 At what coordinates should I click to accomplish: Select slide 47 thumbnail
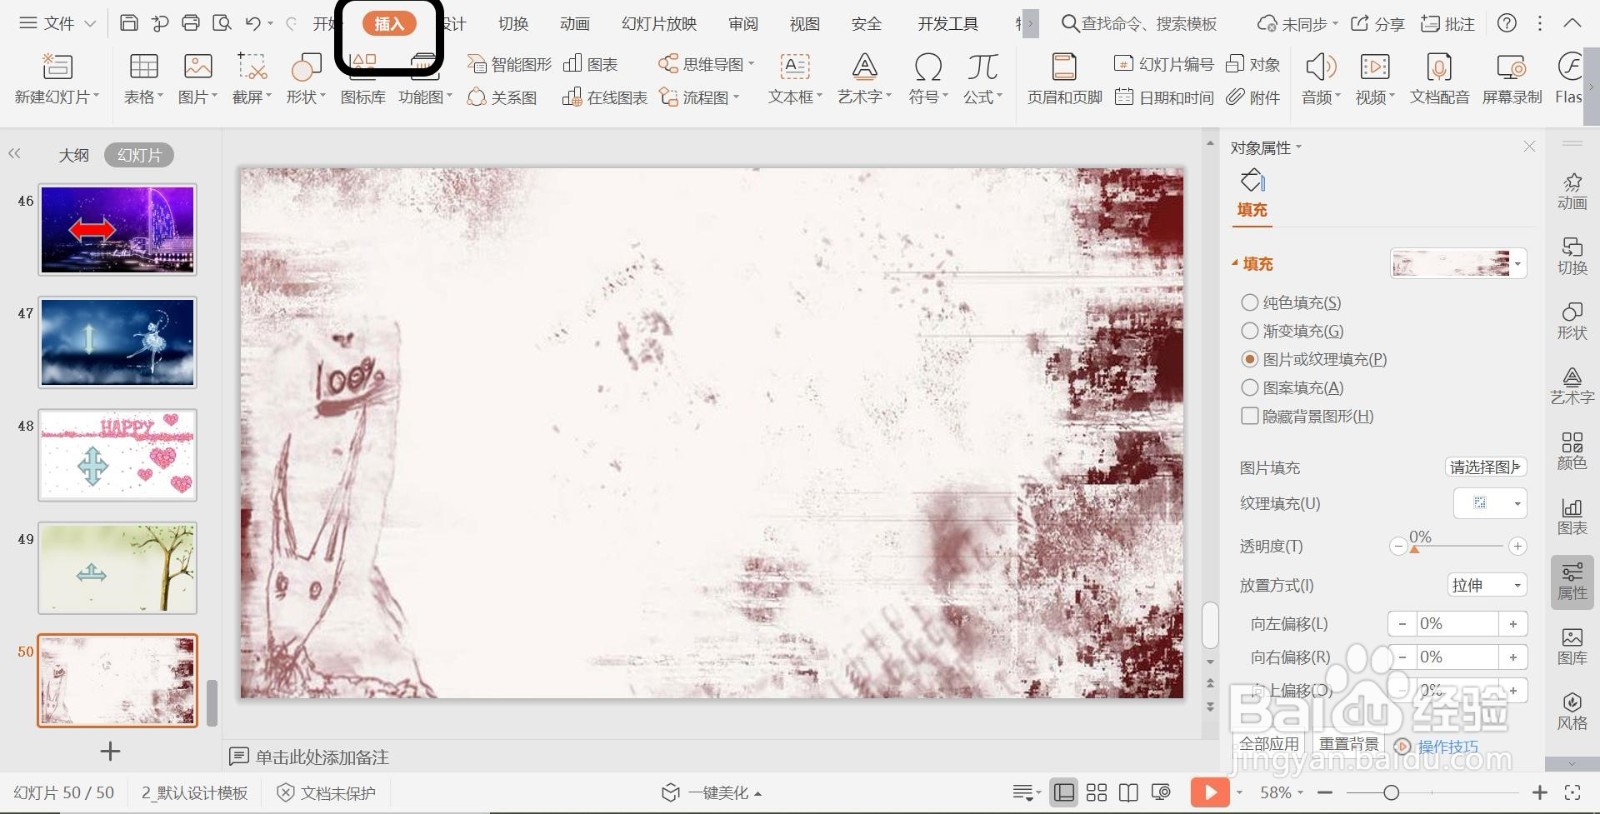pyautogui.click(x=118, y=342)
